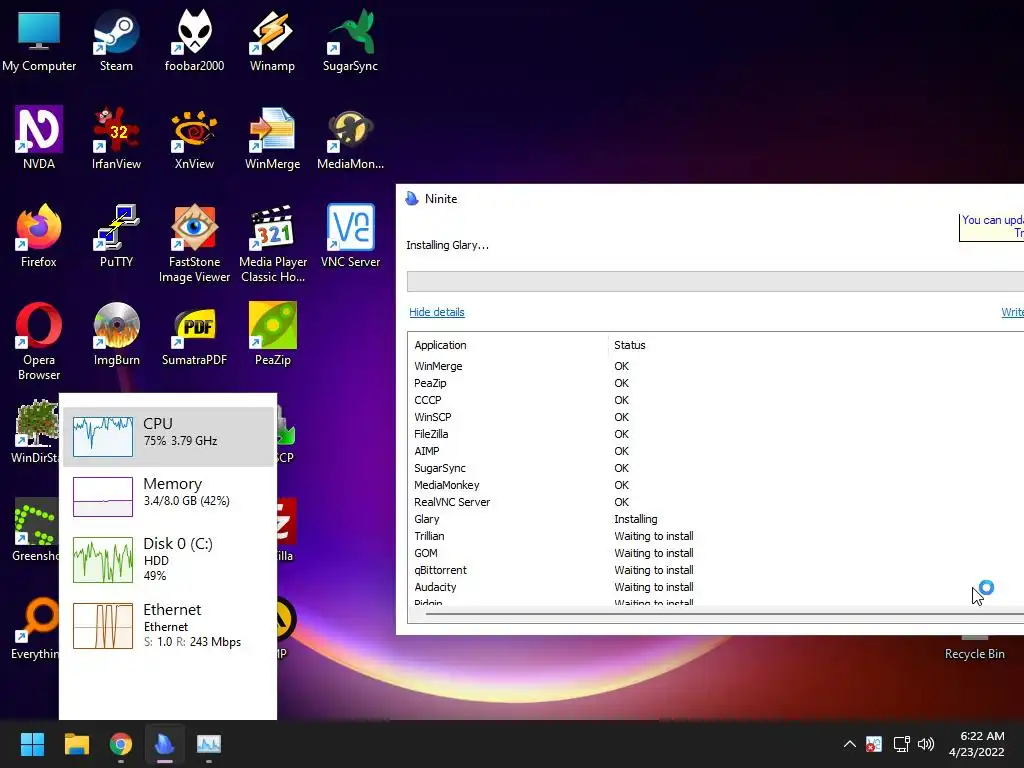Image resolution: width=1024 pixels, height=768 pixels.
Task: Open the network status tray icon
Action: (x=901, y=744)
